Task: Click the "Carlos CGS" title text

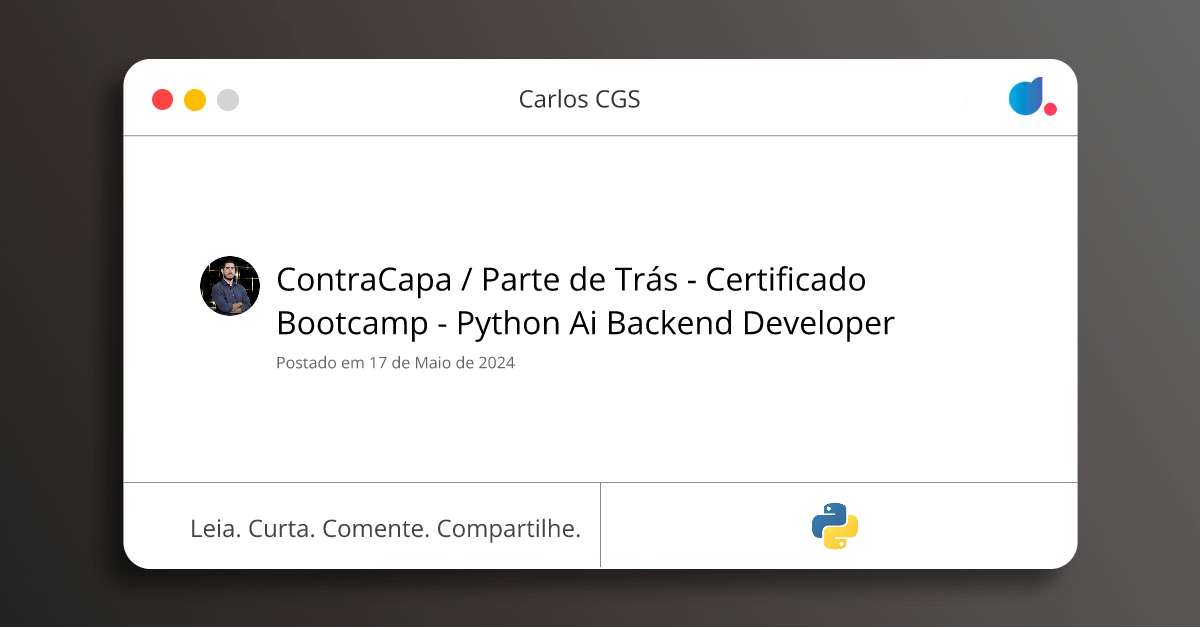Action: tap(579, 99)
